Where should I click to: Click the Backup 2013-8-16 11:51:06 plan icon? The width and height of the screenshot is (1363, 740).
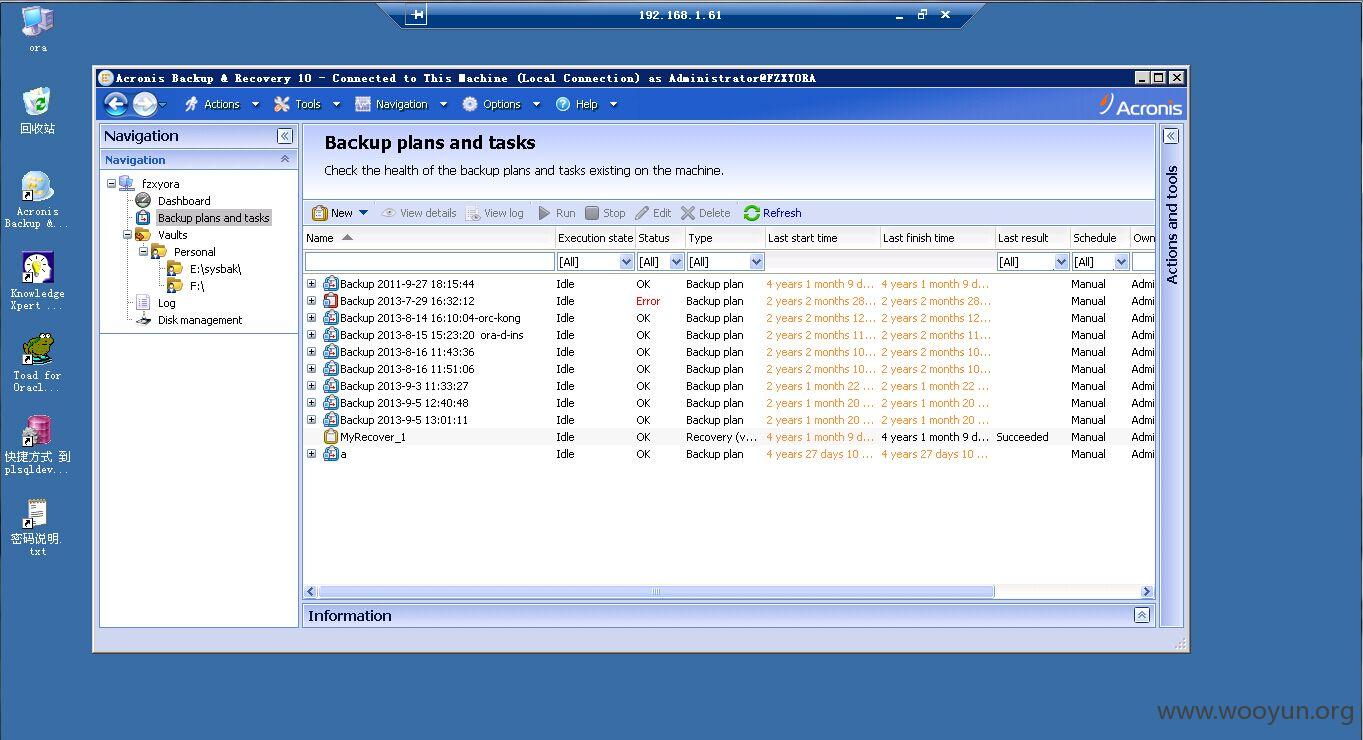tap(331, 369)
